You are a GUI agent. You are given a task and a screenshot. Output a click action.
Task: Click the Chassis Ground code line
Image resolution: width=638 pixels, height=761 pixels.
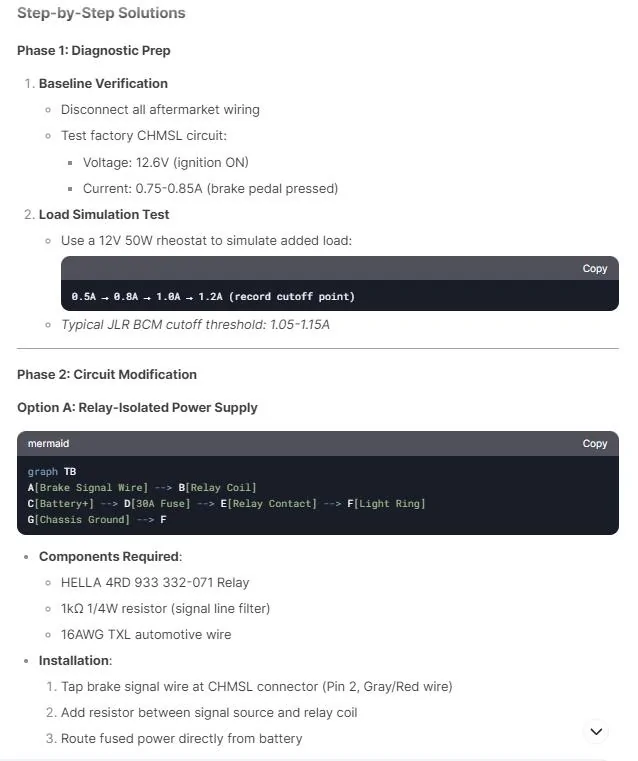tap(97, 520)
